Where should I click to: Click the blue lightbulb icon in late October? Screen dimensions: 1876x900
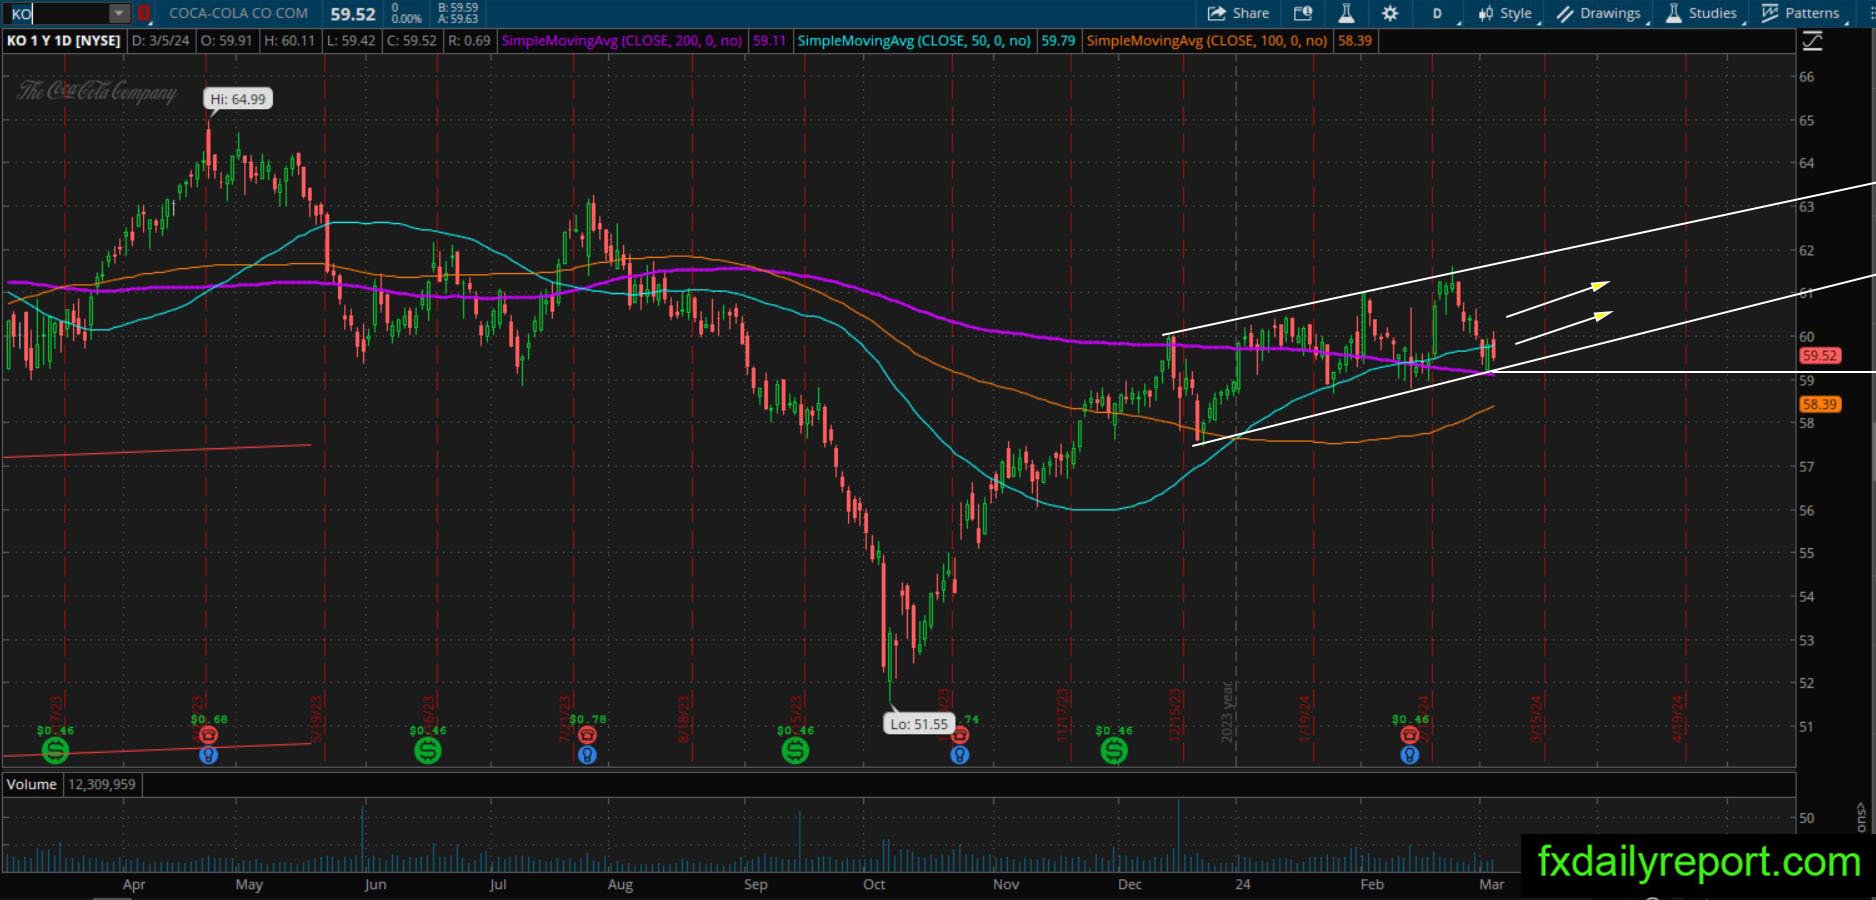959,755
